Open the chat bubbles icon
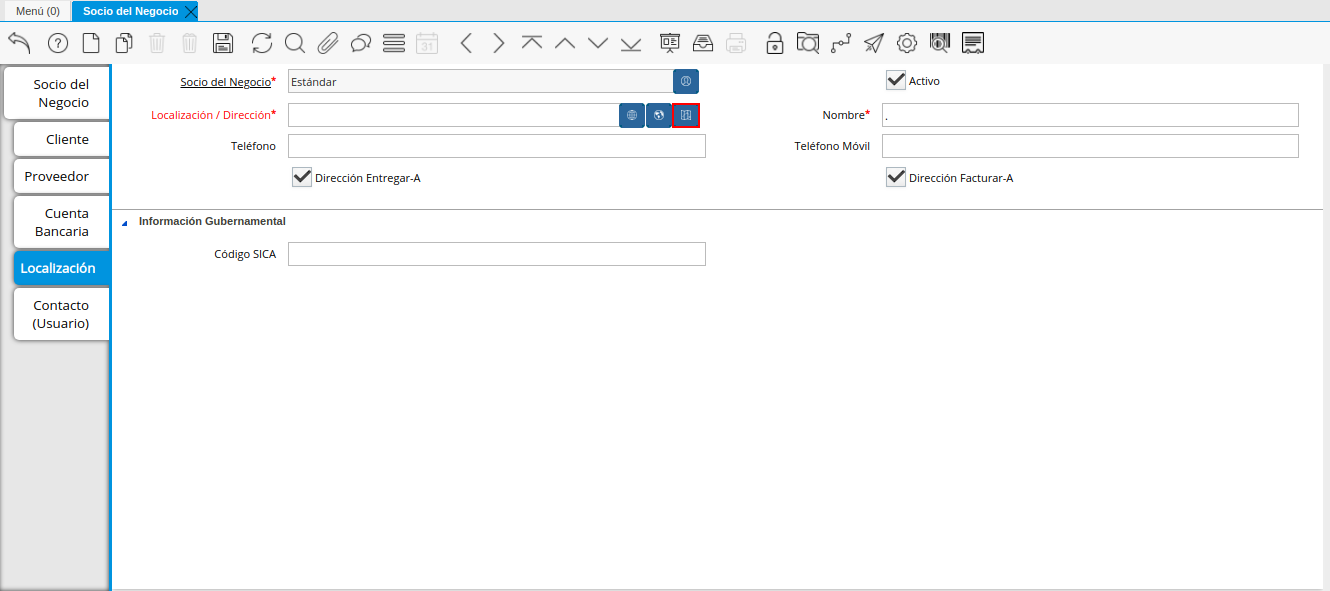The image size is (1330, 591). click(x=361, y=43)
